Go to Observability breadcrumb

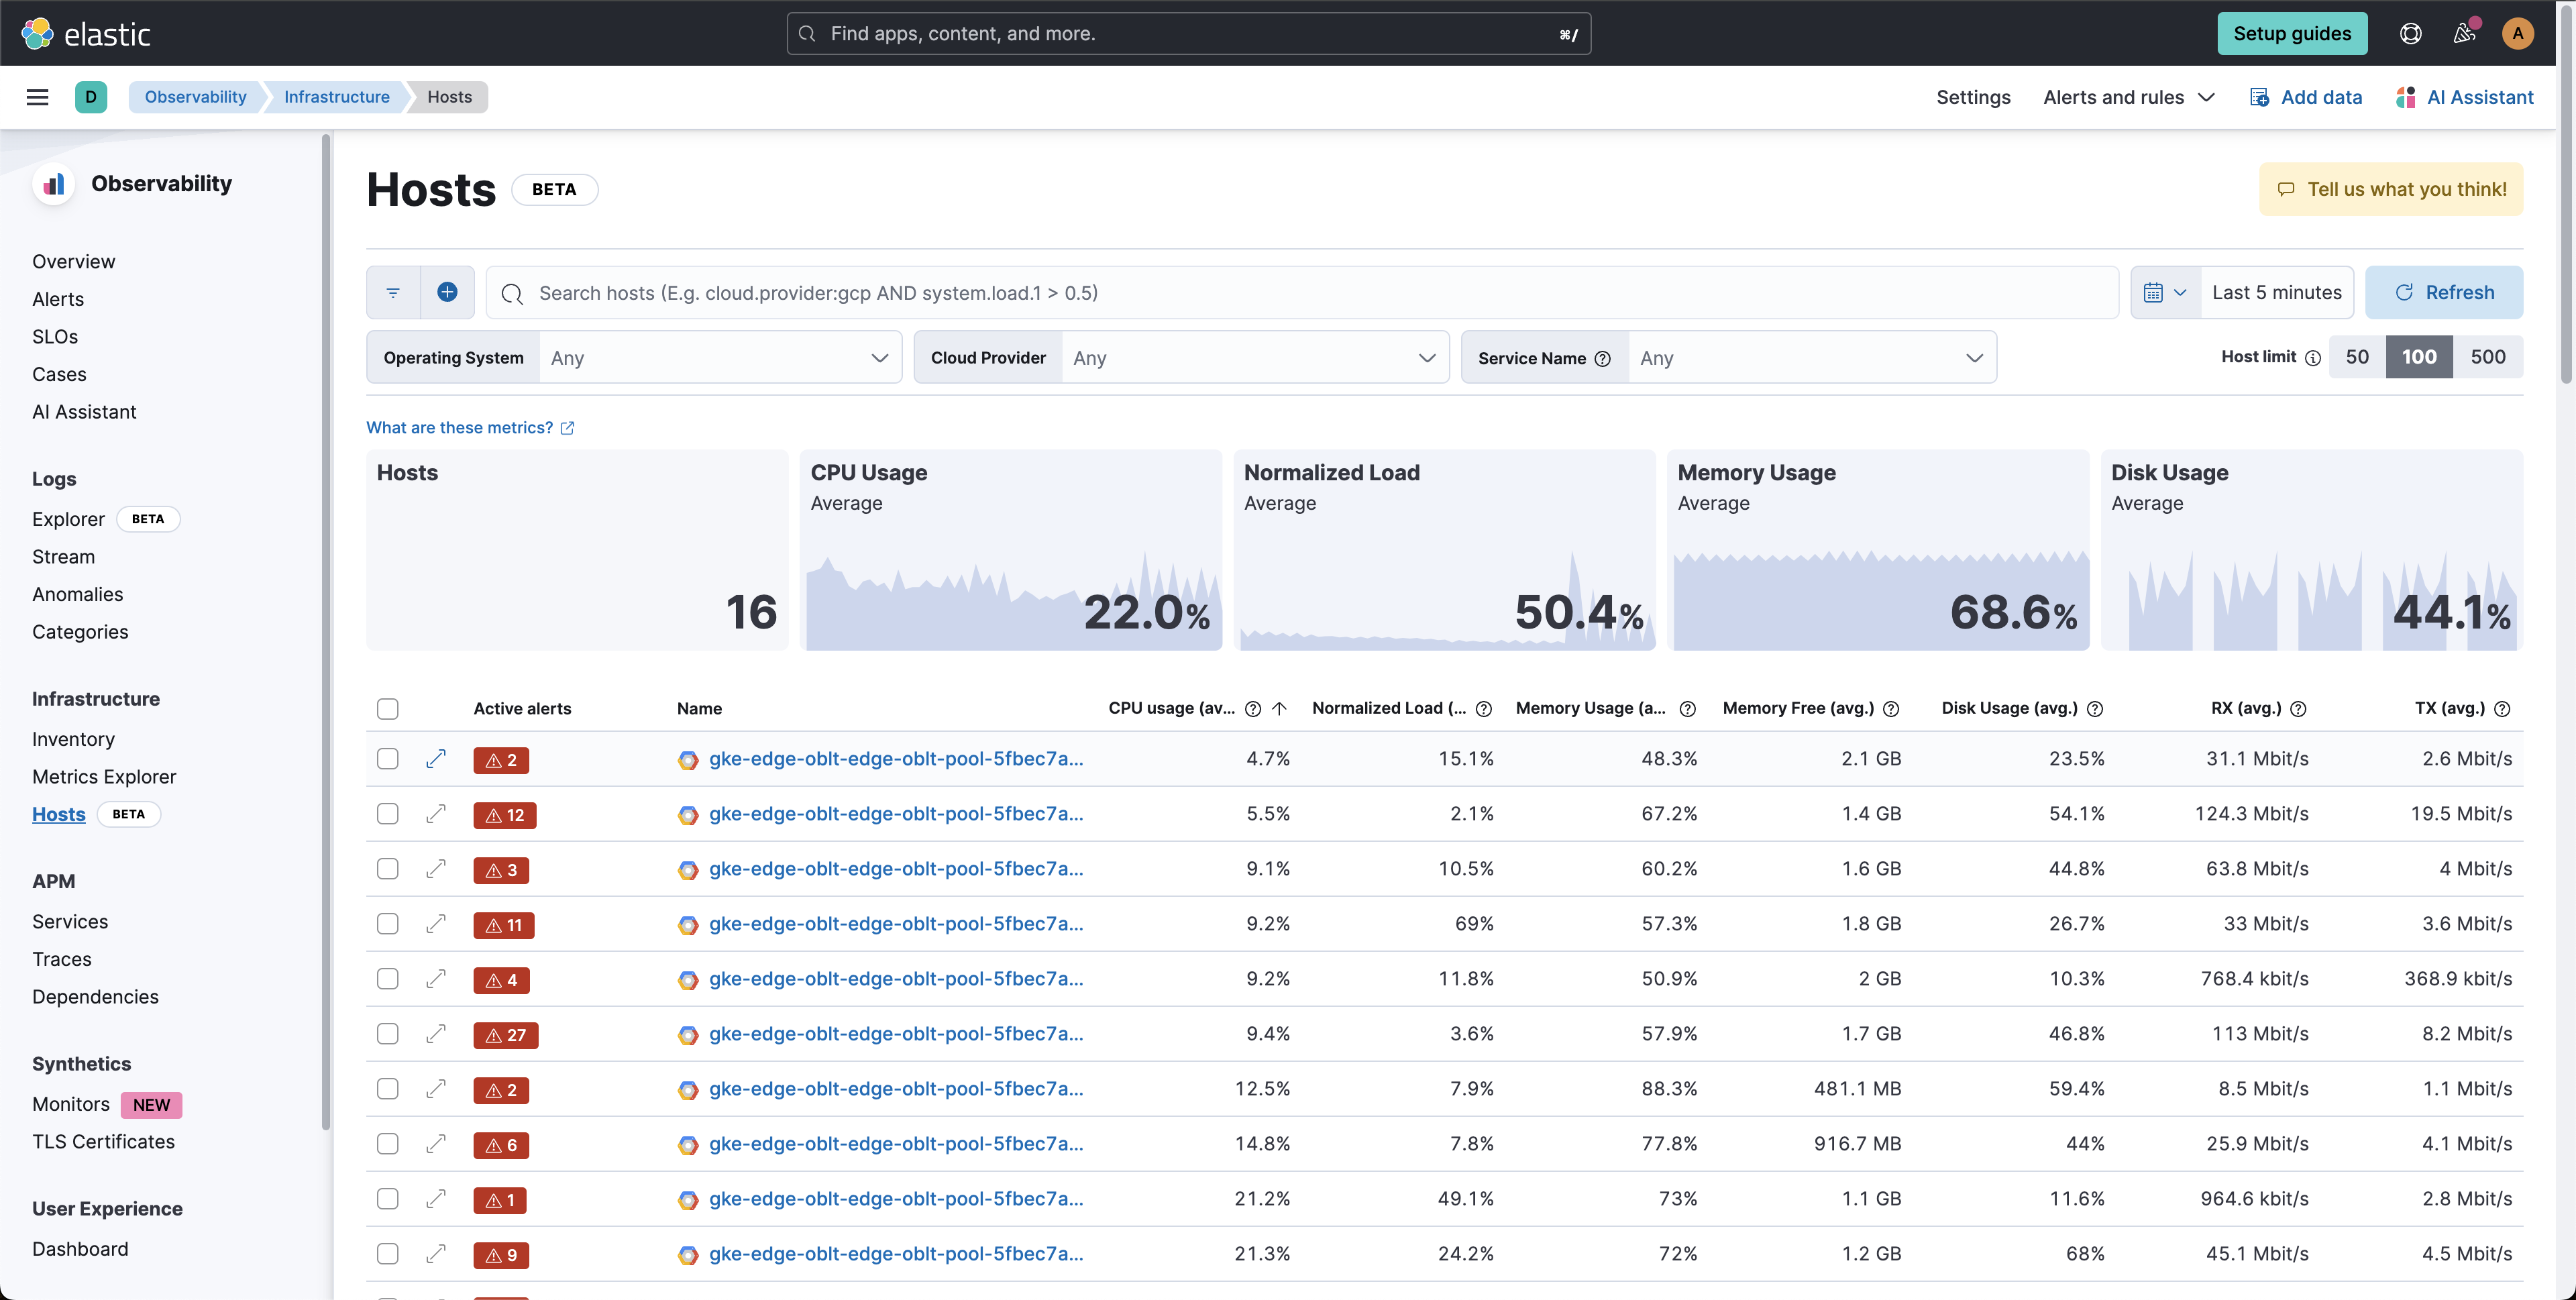[195, 97]
